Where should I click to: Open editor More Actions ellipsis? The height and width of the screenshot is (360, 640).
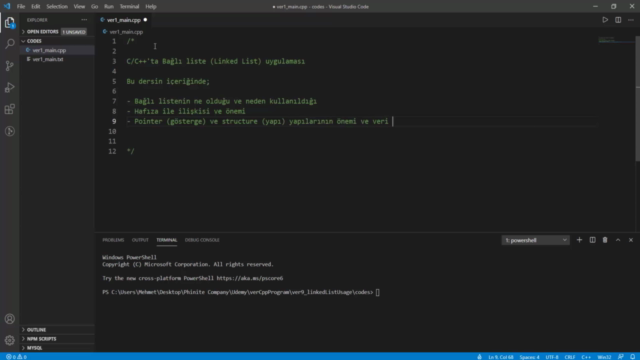click(631, 20)
